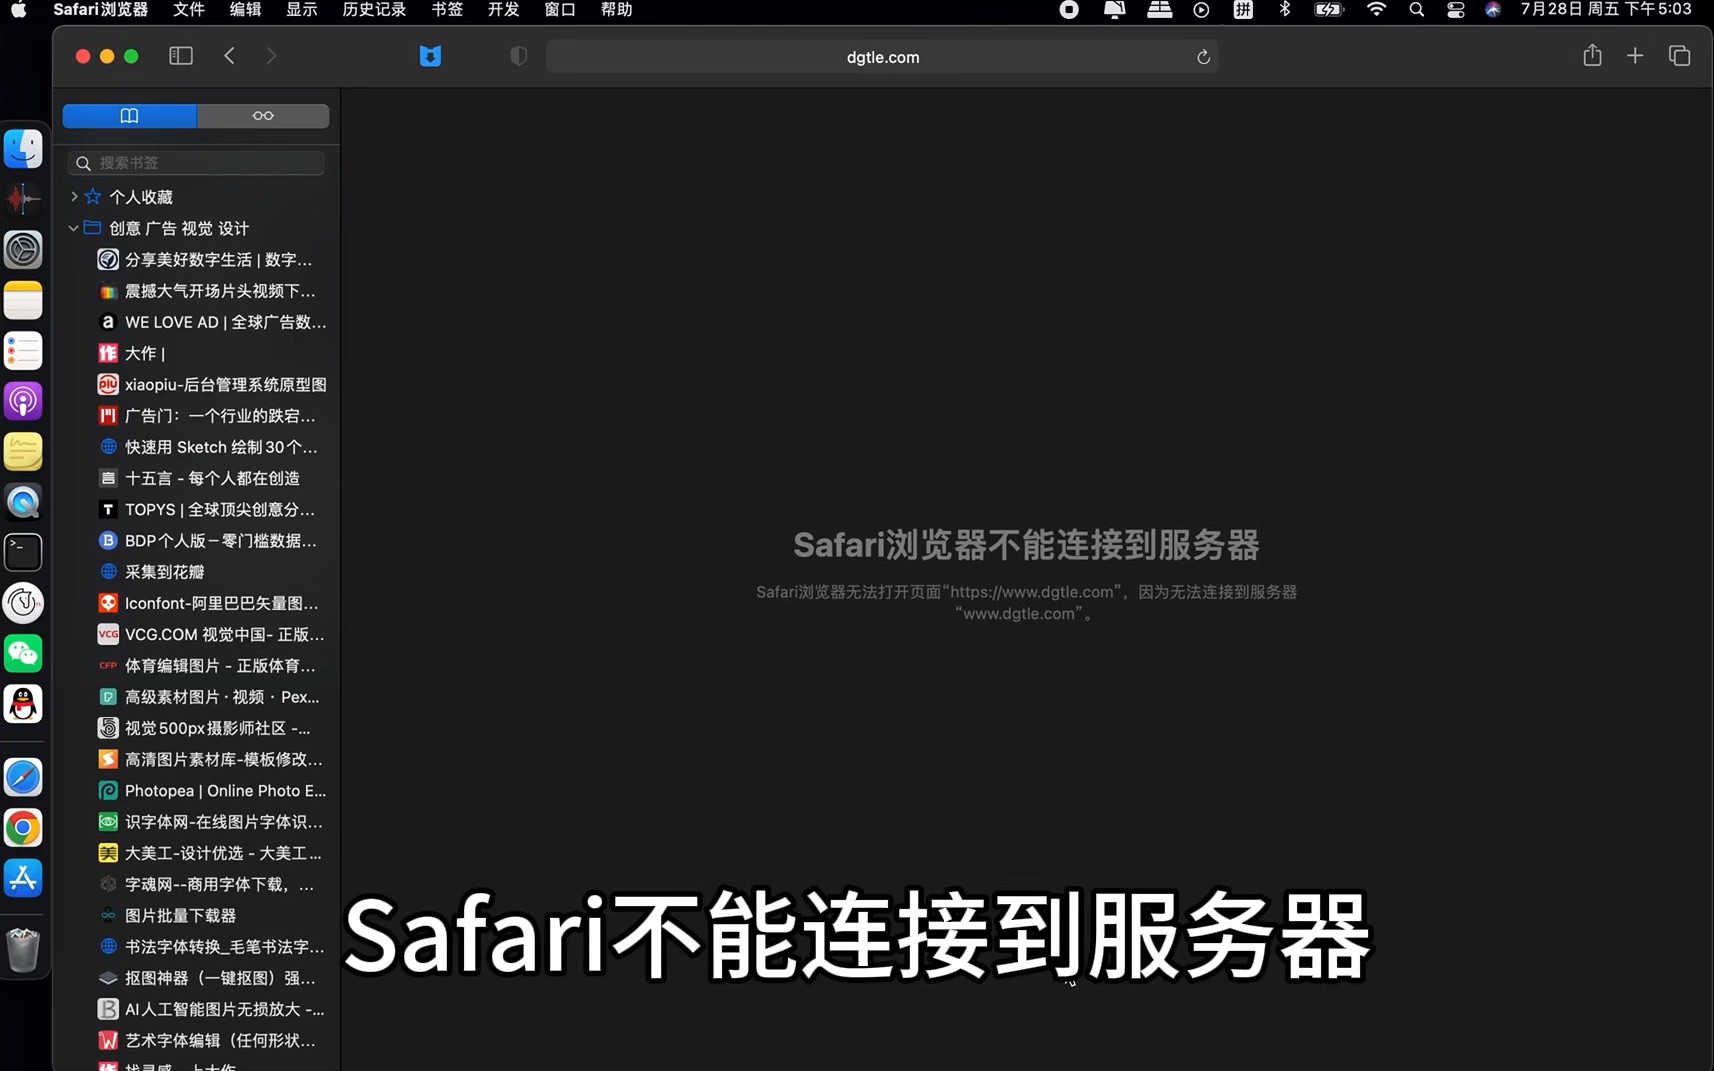
Task: Open the 识字体网 bookmark
Action: pos(208,822)
